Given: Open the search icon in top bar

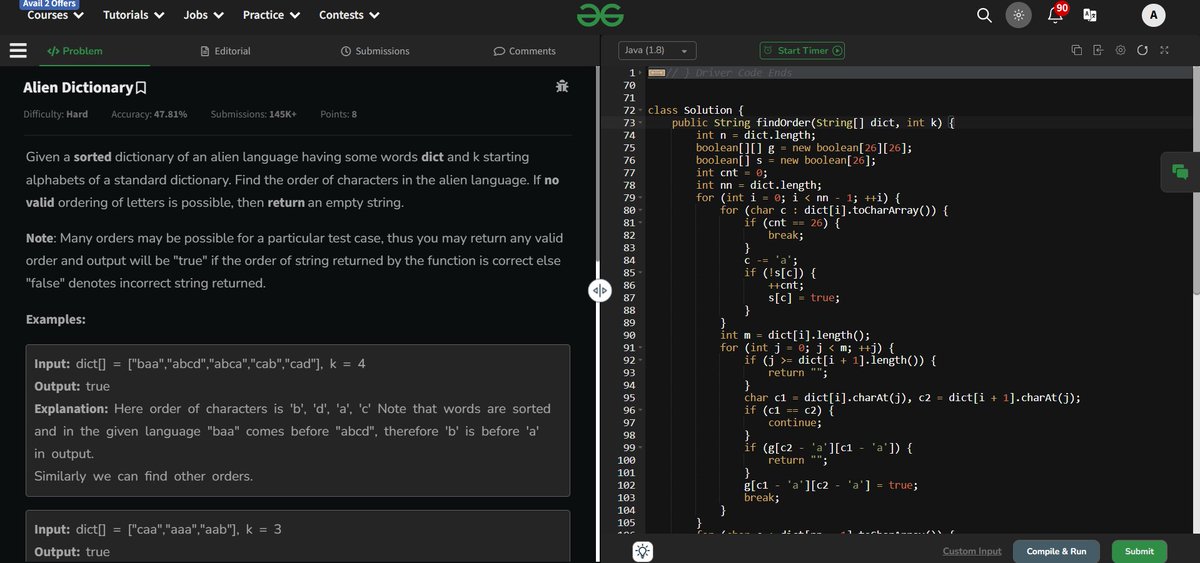Looking at the screenshot, I should [984, 15].
